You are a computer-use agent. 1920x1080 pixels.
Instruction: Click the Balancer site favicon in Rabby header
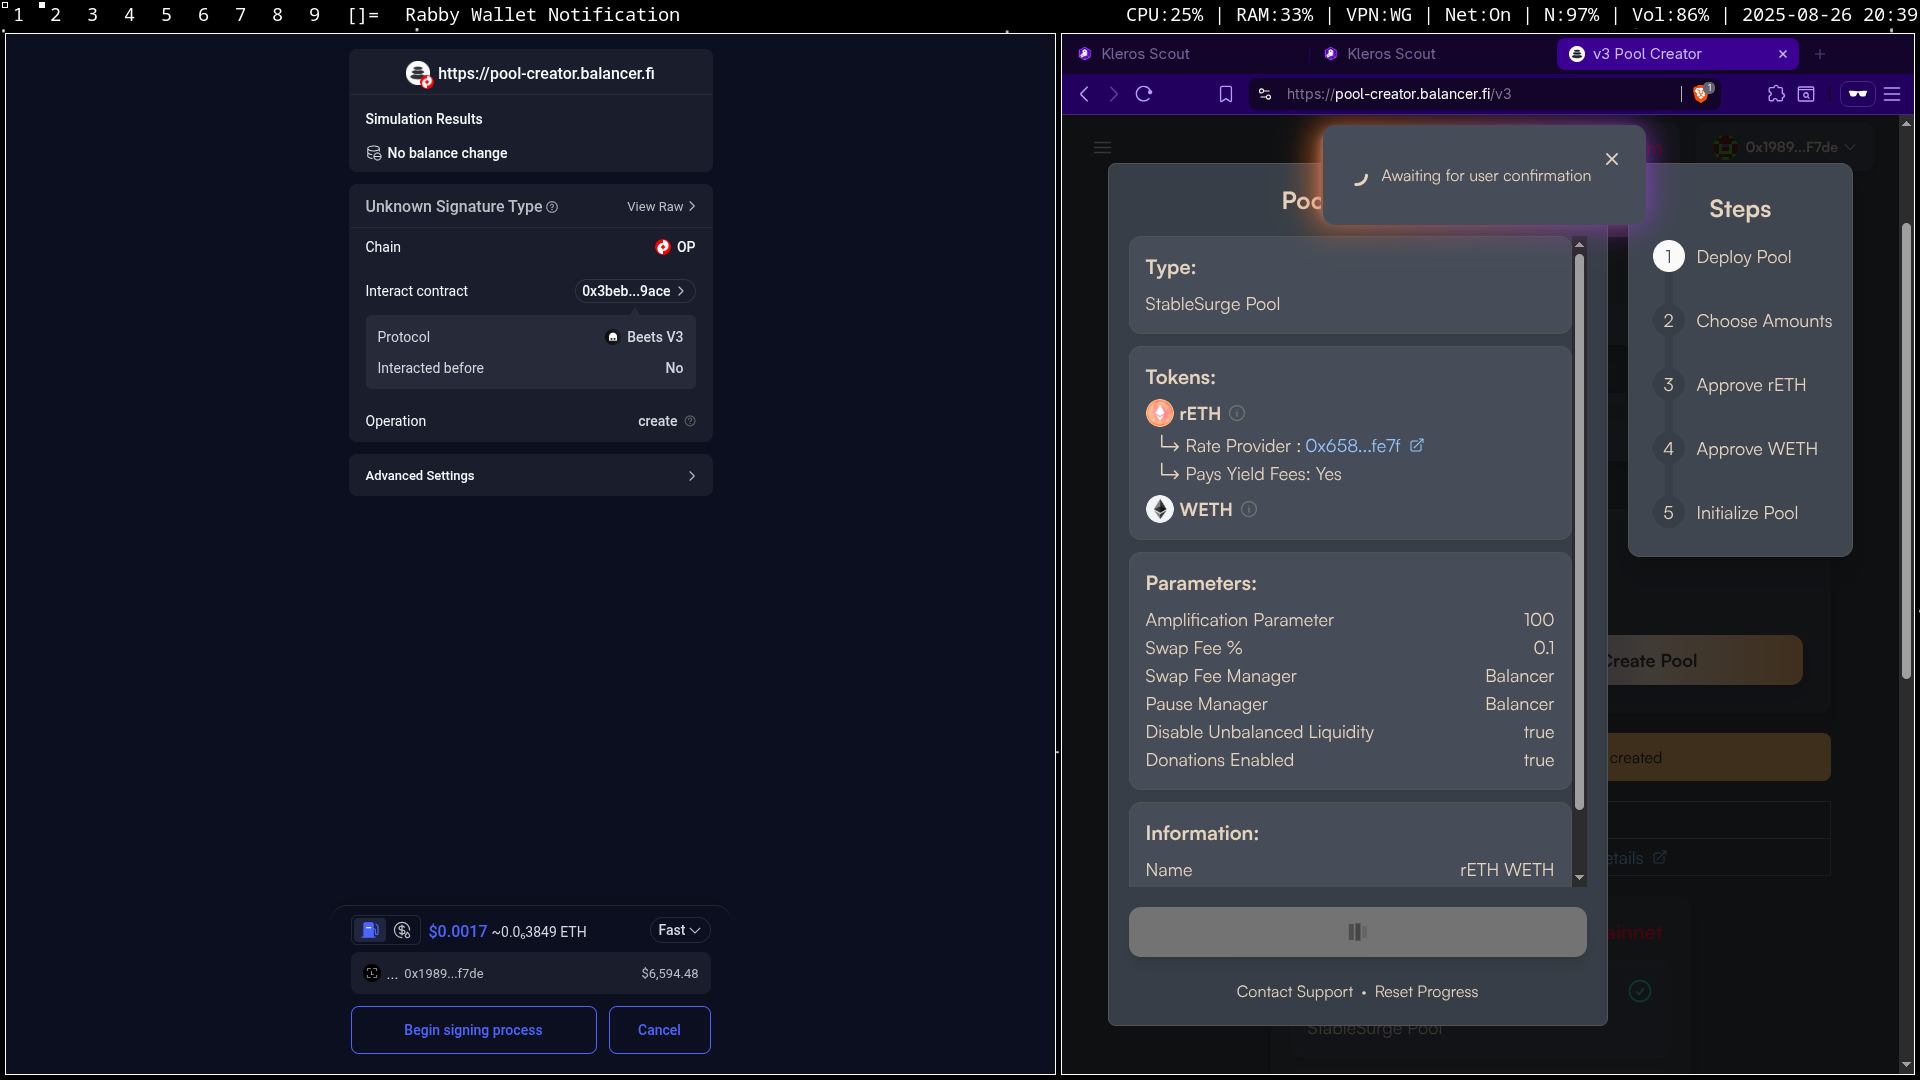[x=418, y=74]
